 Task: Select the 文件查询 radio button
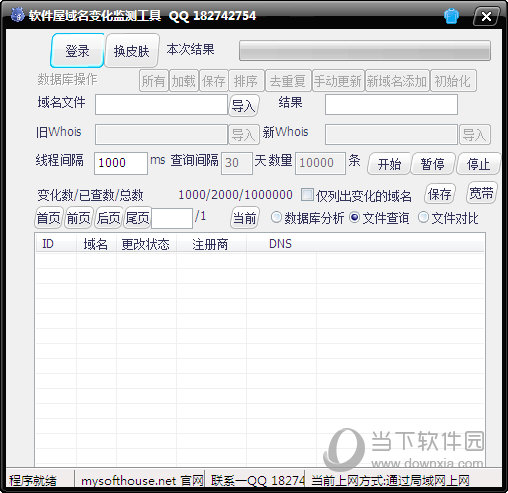point(355,218)
